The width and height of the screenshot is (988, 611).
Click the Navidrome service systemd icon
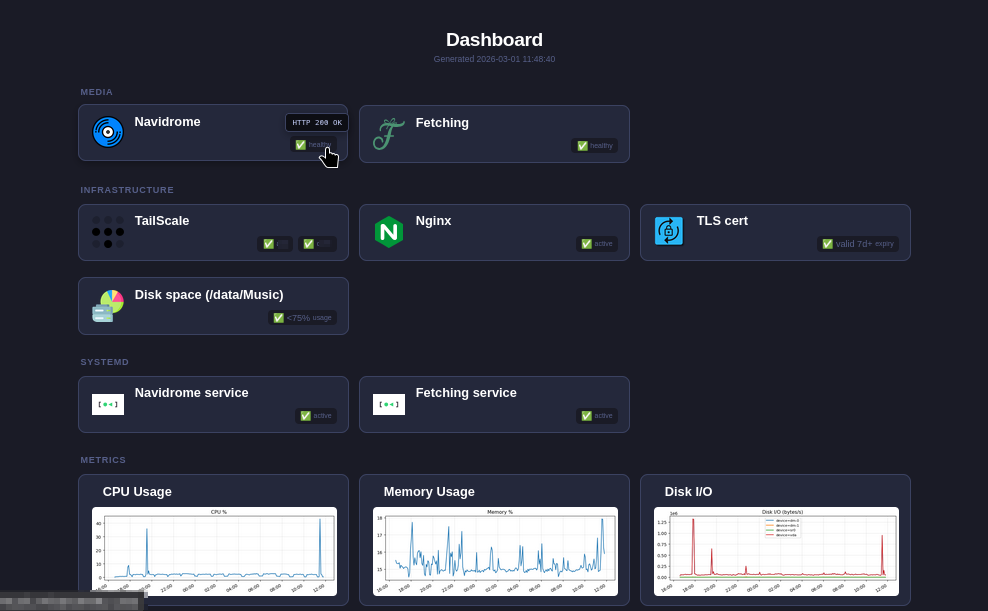(x=108, y=404)
